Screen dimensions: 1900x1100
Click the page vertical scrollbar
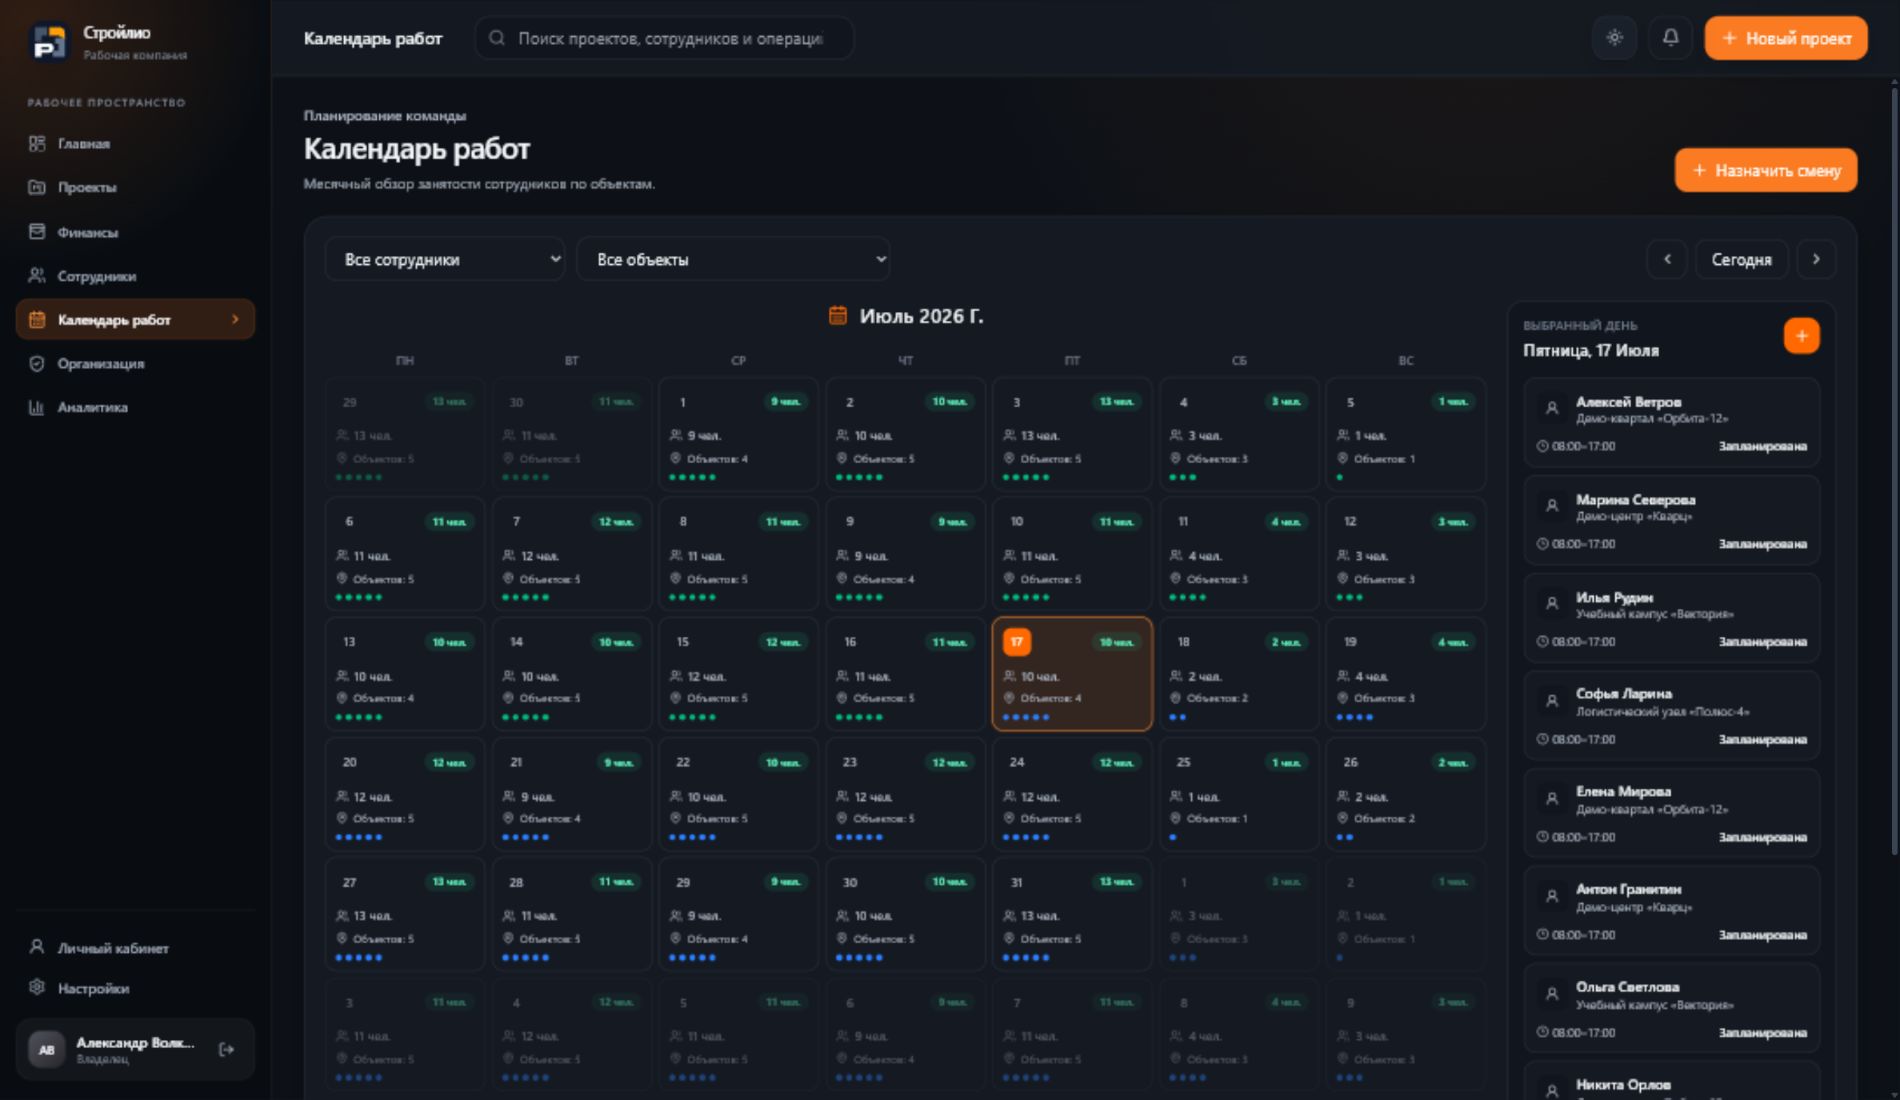coord(1894,470)
